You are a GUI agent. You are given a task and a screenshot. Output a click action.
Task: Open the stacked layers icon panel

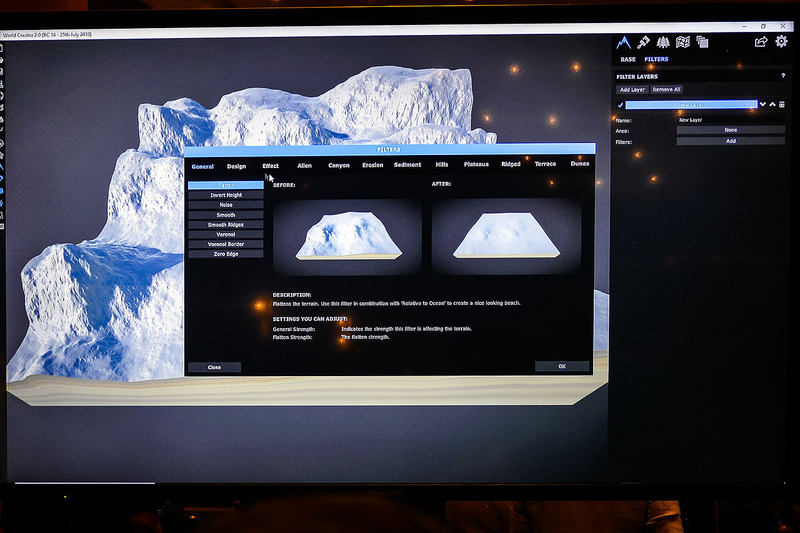click(x=703, y=42)
